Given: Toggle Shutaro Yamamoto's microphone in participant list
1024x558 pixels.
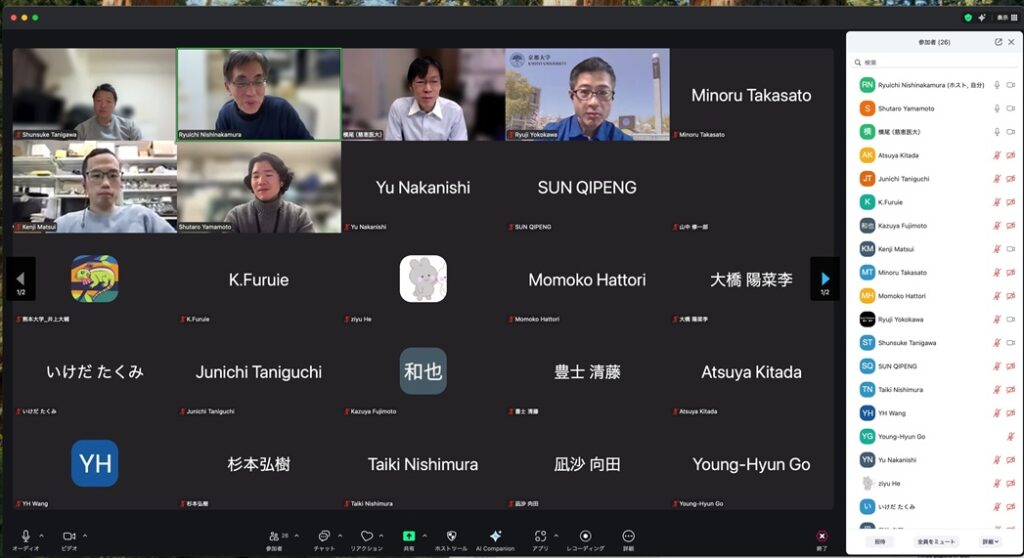Looking at the screenshot, I should [x=996, y=108].
